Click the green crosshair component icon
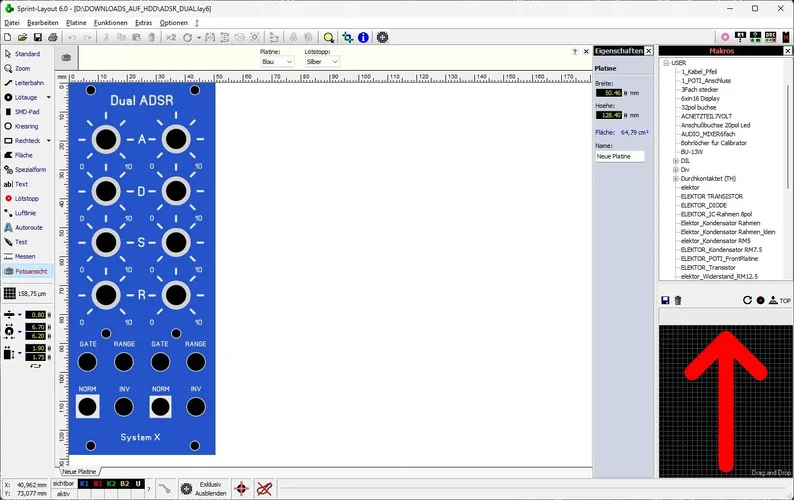The height and width of the screenshot is (500, 794). 347,37
